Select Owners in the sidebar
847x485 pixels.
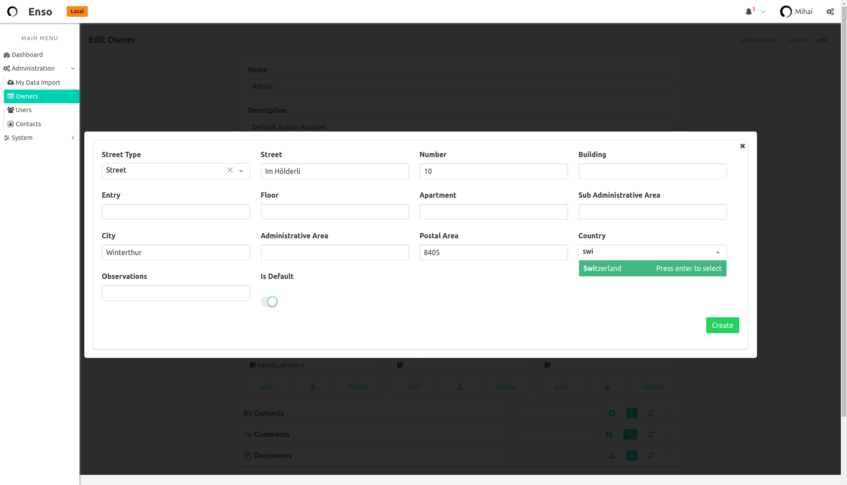[42, 96]
